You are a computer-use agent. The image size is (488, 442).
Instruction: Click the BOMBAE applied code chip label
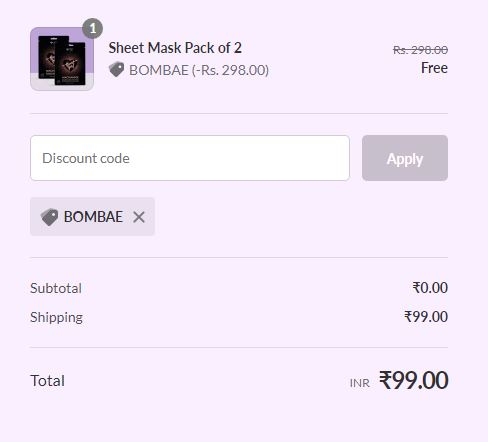point(93,217)
